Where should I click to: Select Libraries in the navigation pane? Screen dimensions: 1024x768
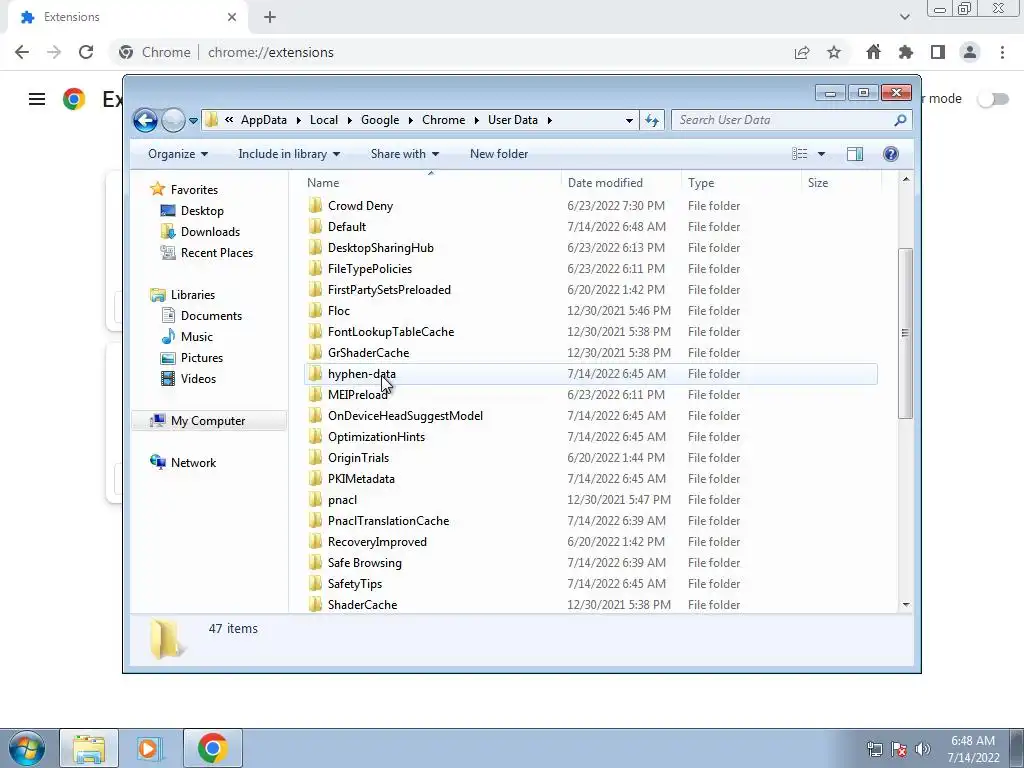pyautogui.click(x=193, y=295)
